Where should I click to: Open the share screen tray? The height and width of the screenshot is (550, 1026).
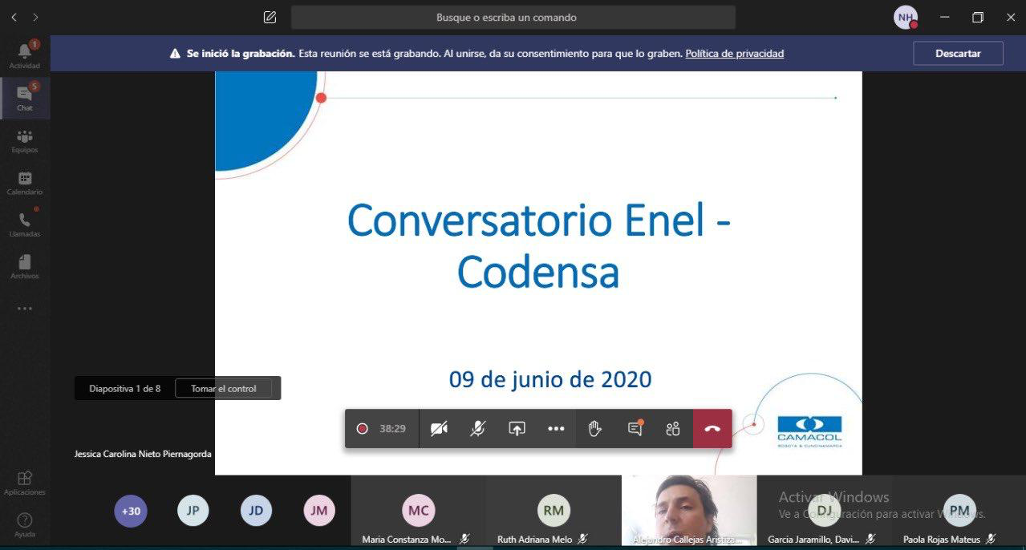517,428
